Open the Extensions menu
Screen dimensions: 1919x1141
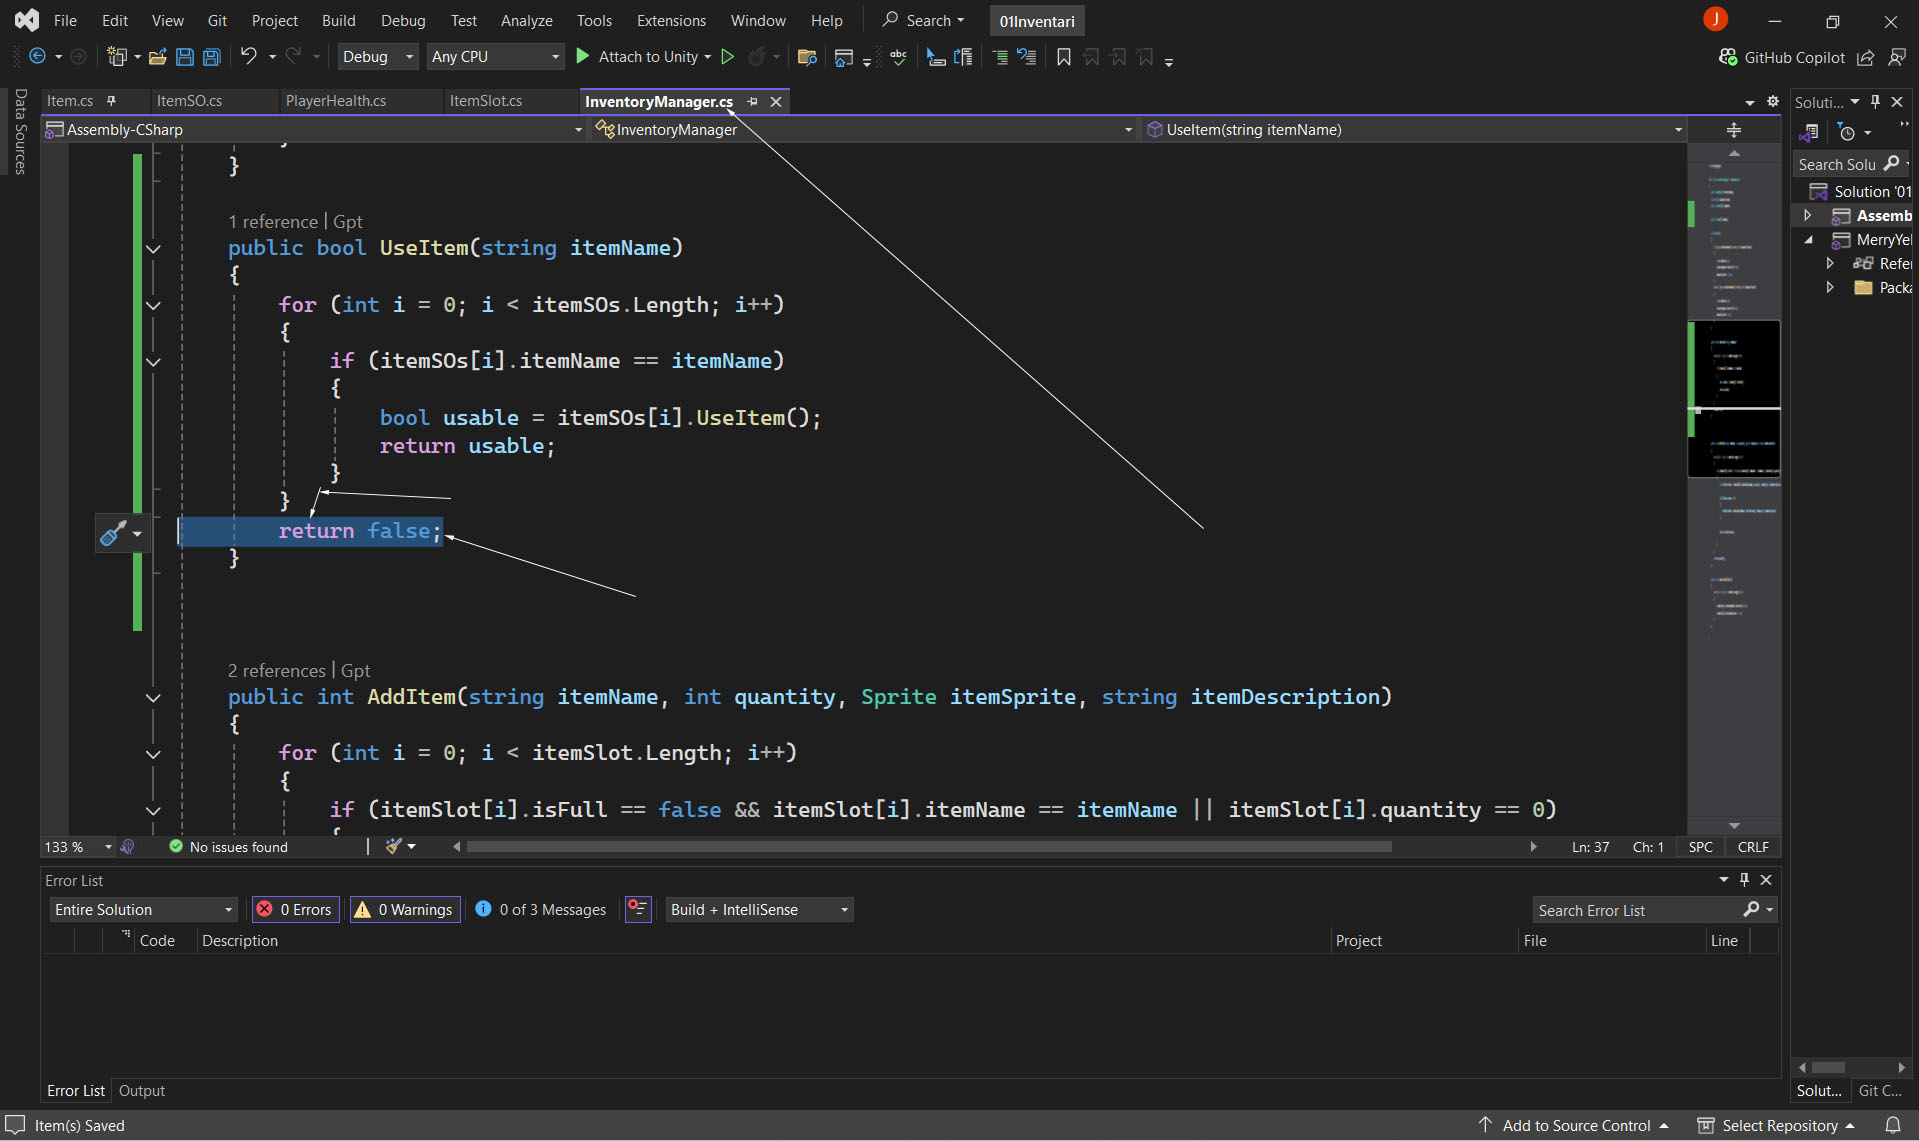tap(670, 20)
